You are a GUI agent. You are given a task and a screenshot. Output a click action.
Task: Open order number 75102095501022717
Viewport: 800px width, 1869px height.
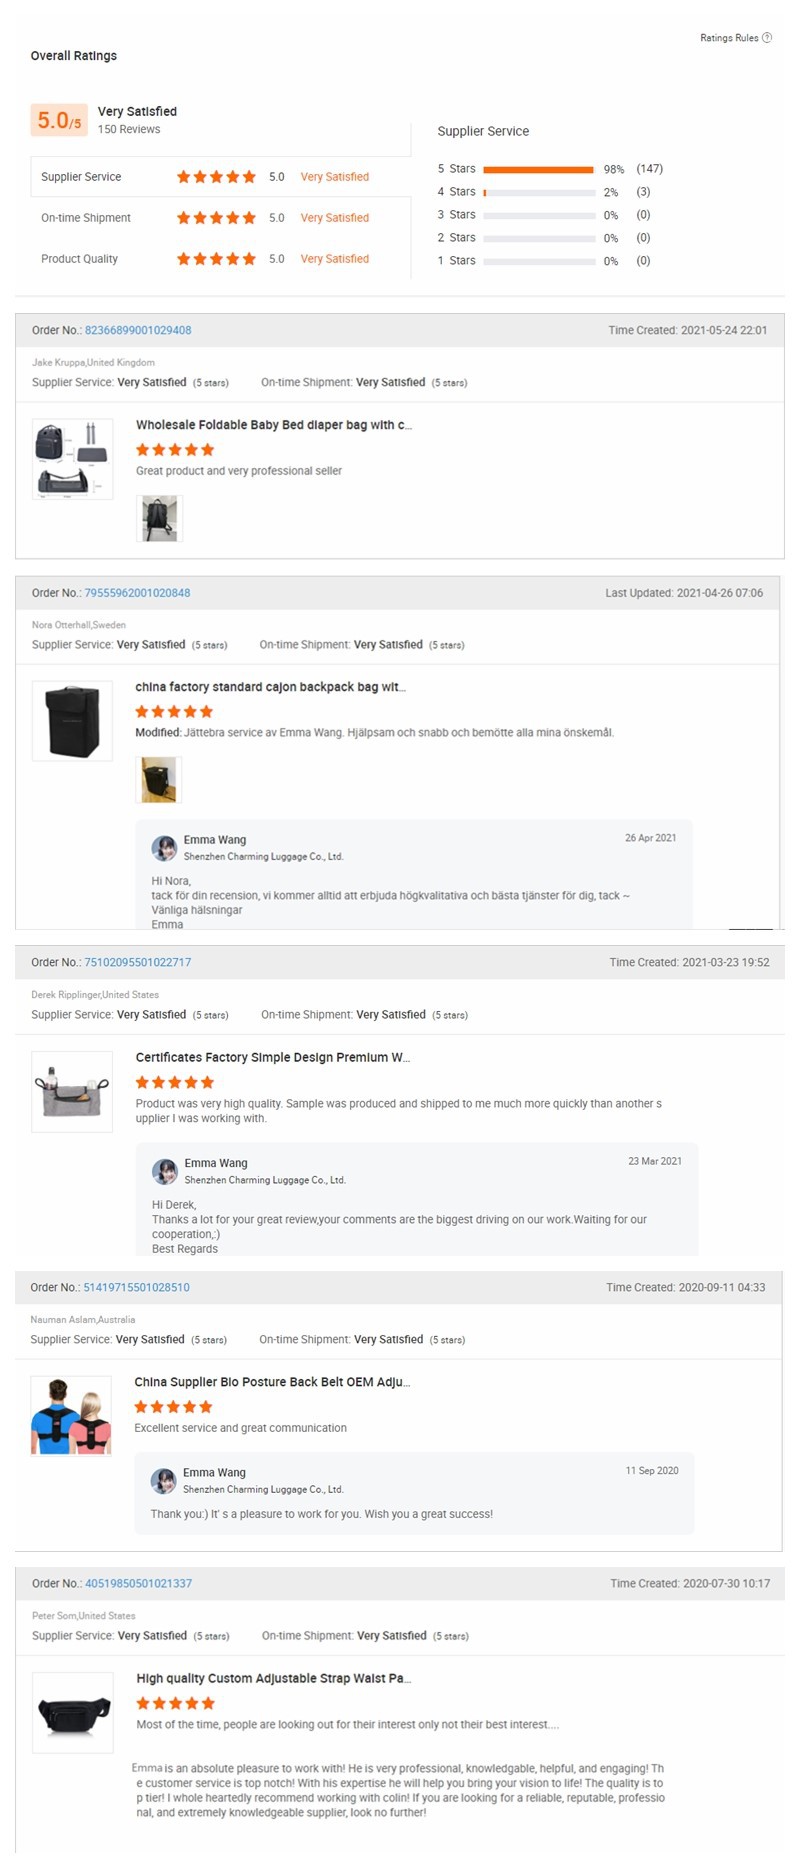pyautogui.click(x=137, y=962)
